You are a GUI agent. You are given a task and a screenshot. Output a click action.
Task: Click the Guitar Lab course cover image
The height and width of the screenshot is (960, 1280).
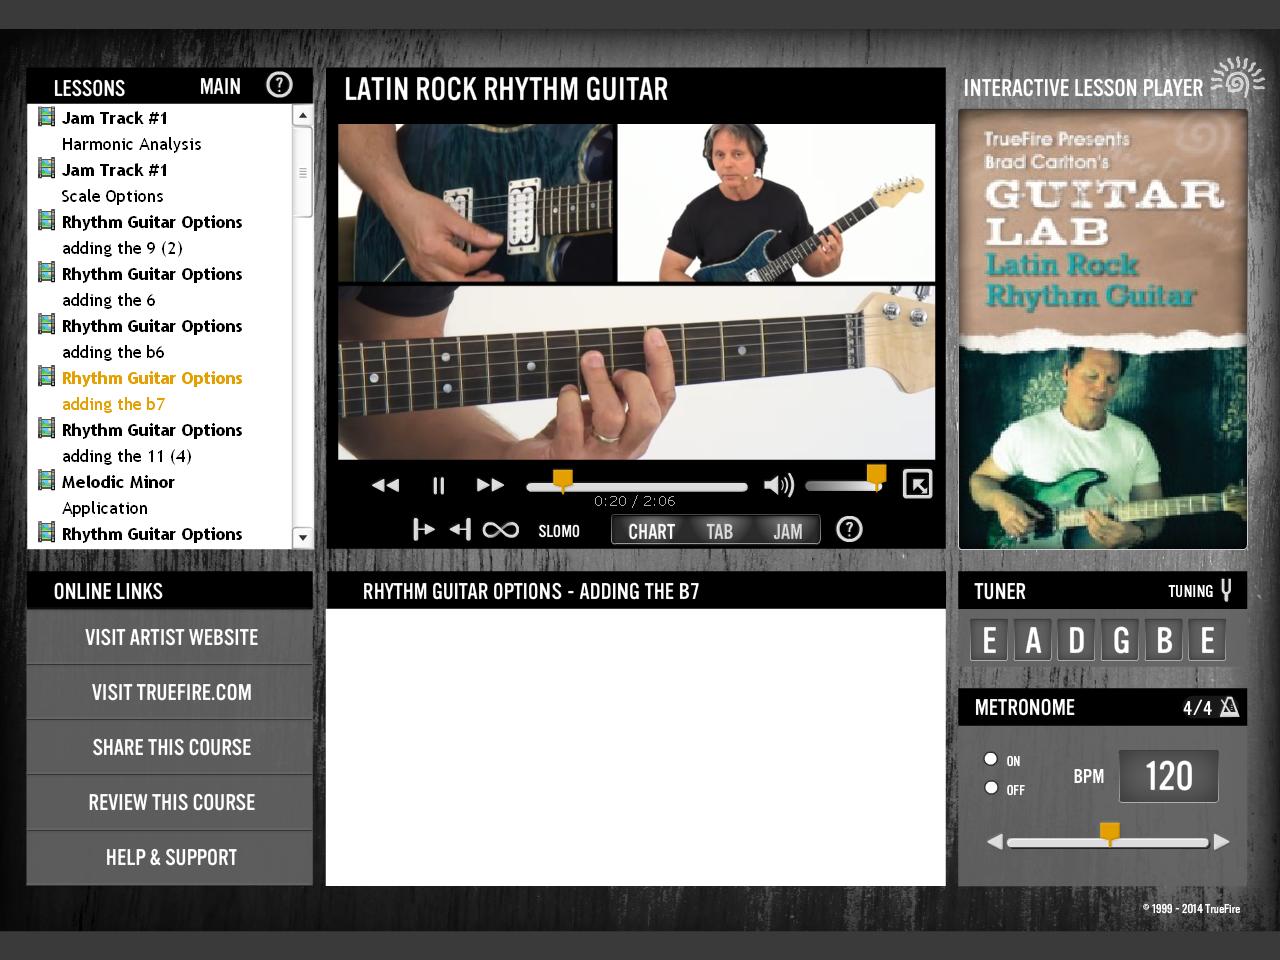point(1103,329)
